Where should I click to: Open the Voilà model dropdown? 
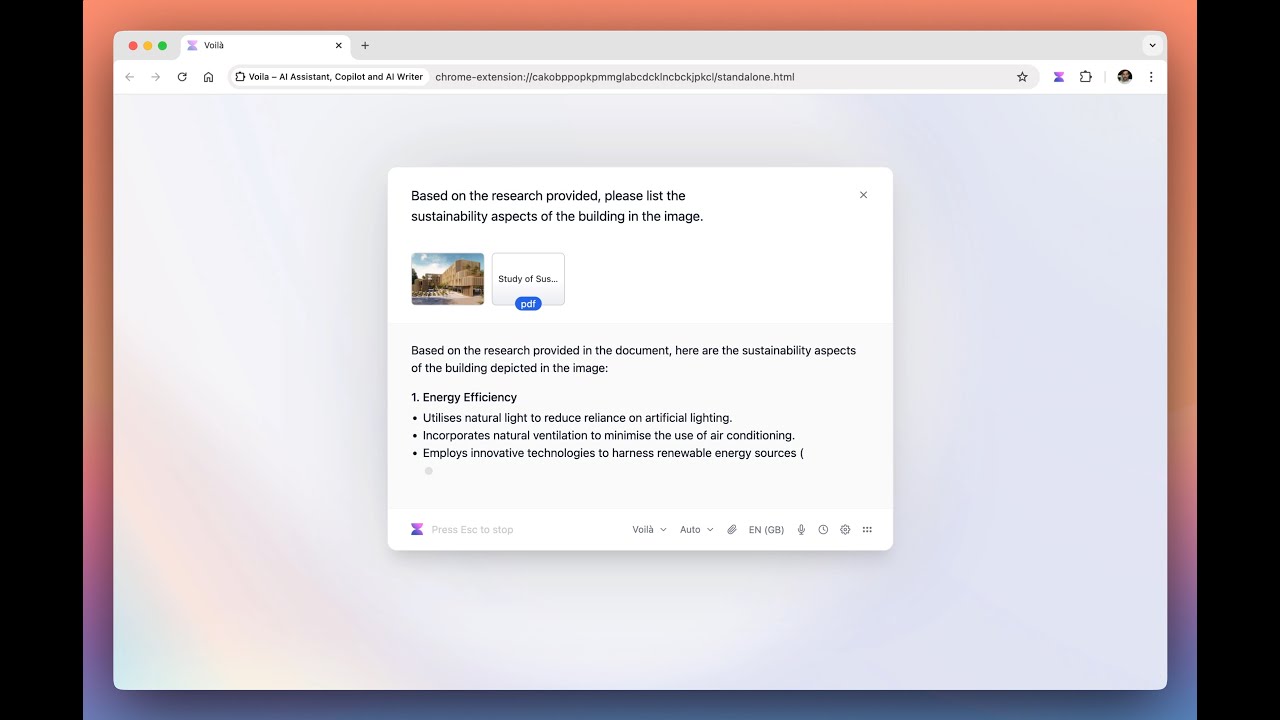[x=648, y=529]
